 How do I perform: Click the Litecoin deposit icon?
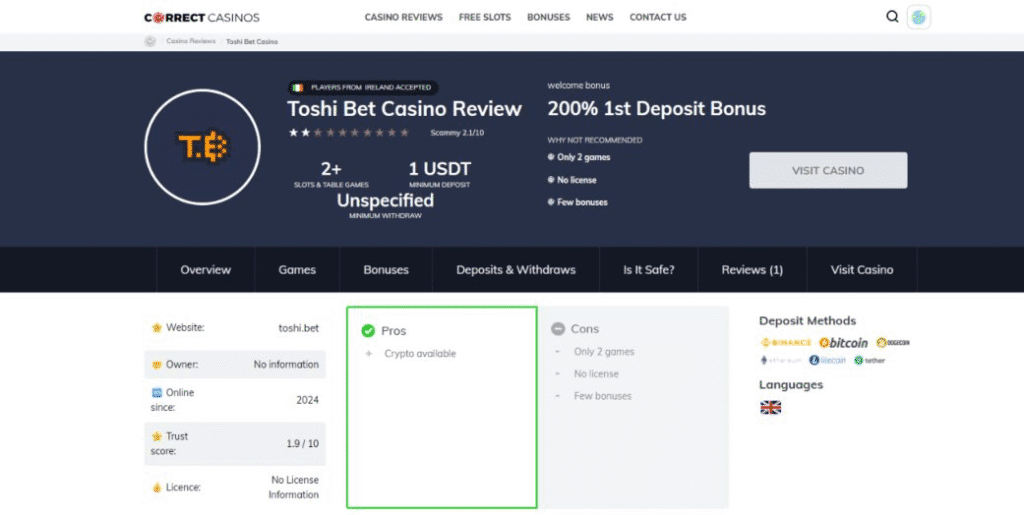828,360
